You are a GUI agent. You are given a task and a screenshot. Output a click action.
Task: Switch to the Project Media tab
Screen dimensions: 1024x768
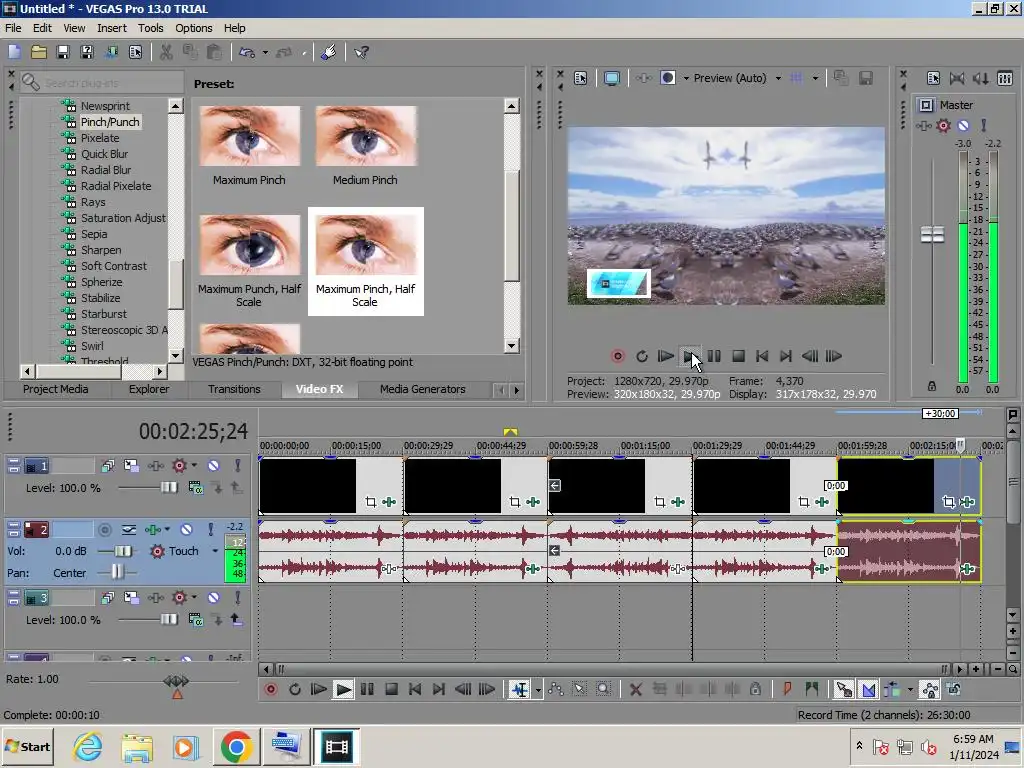pyautogui.click(x=56, y=389)
